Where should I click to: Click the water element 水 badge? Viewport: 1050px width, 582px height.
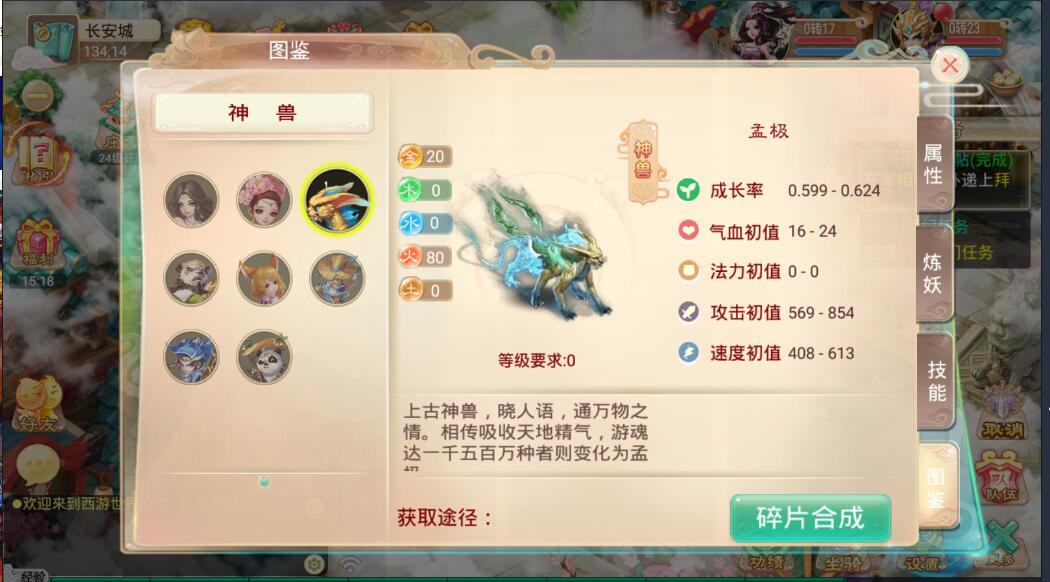click(x=425, y=224)
